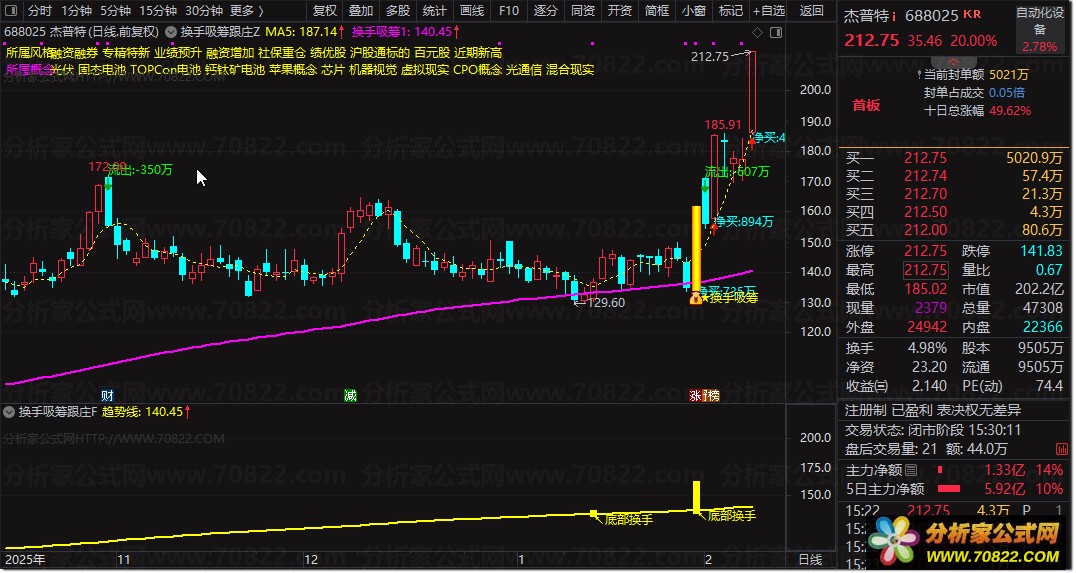Open after-hours trading bar chart icon

click(x=1062, y=449)
